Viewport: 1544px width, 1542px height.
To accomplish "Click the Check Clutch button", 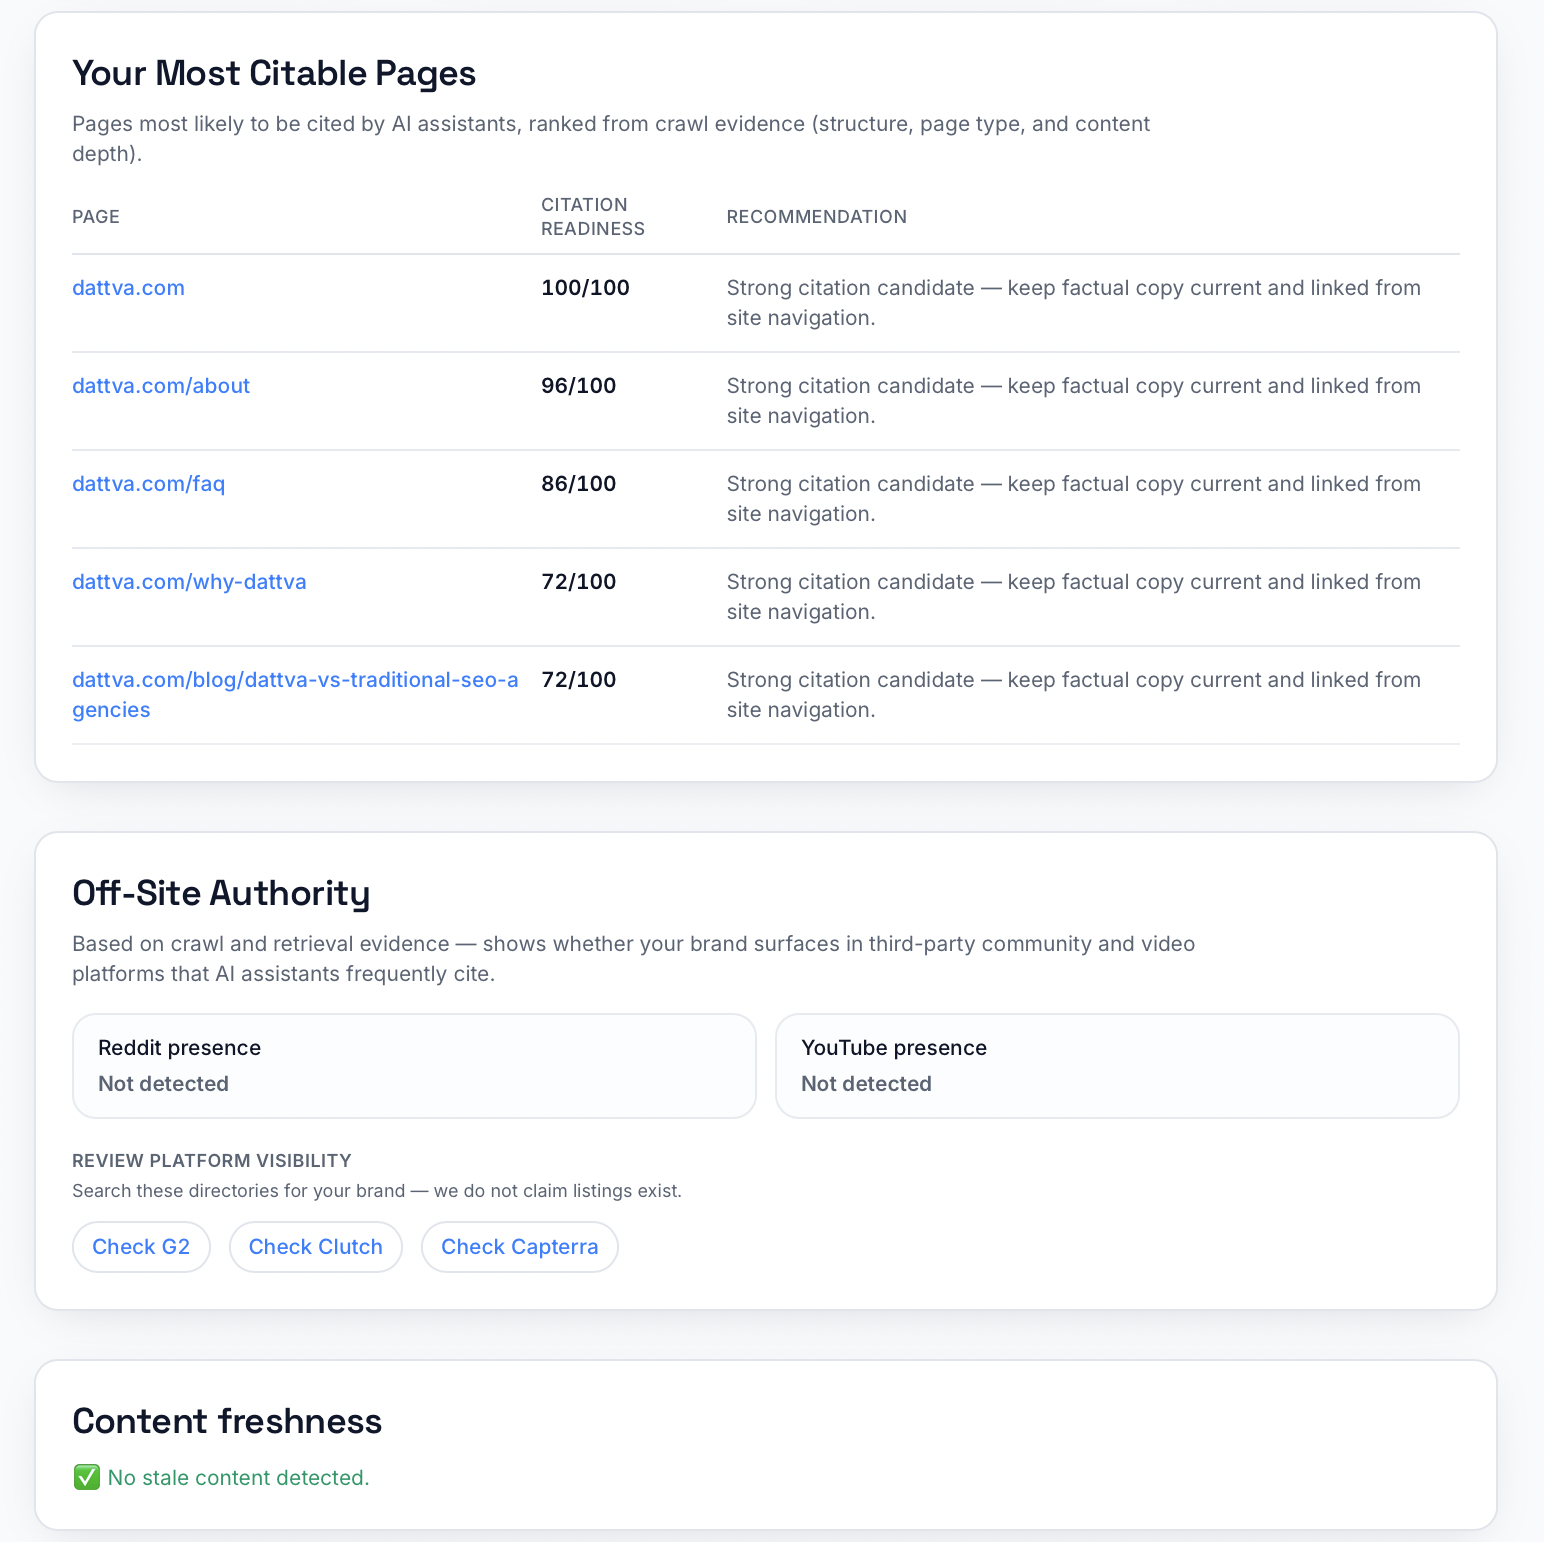I will [x=316, y=1247].
